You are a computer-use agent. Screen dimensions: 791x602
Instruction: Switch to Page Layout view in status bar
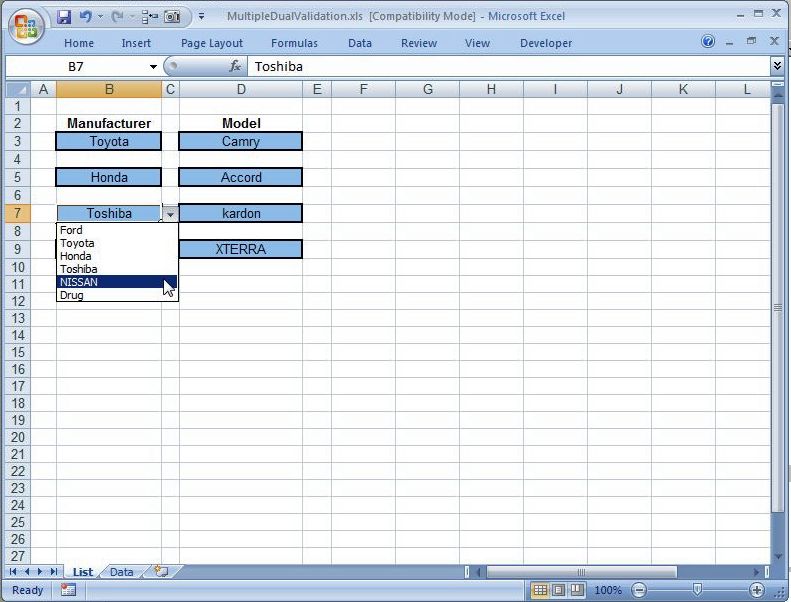click(x=559, y=590)
